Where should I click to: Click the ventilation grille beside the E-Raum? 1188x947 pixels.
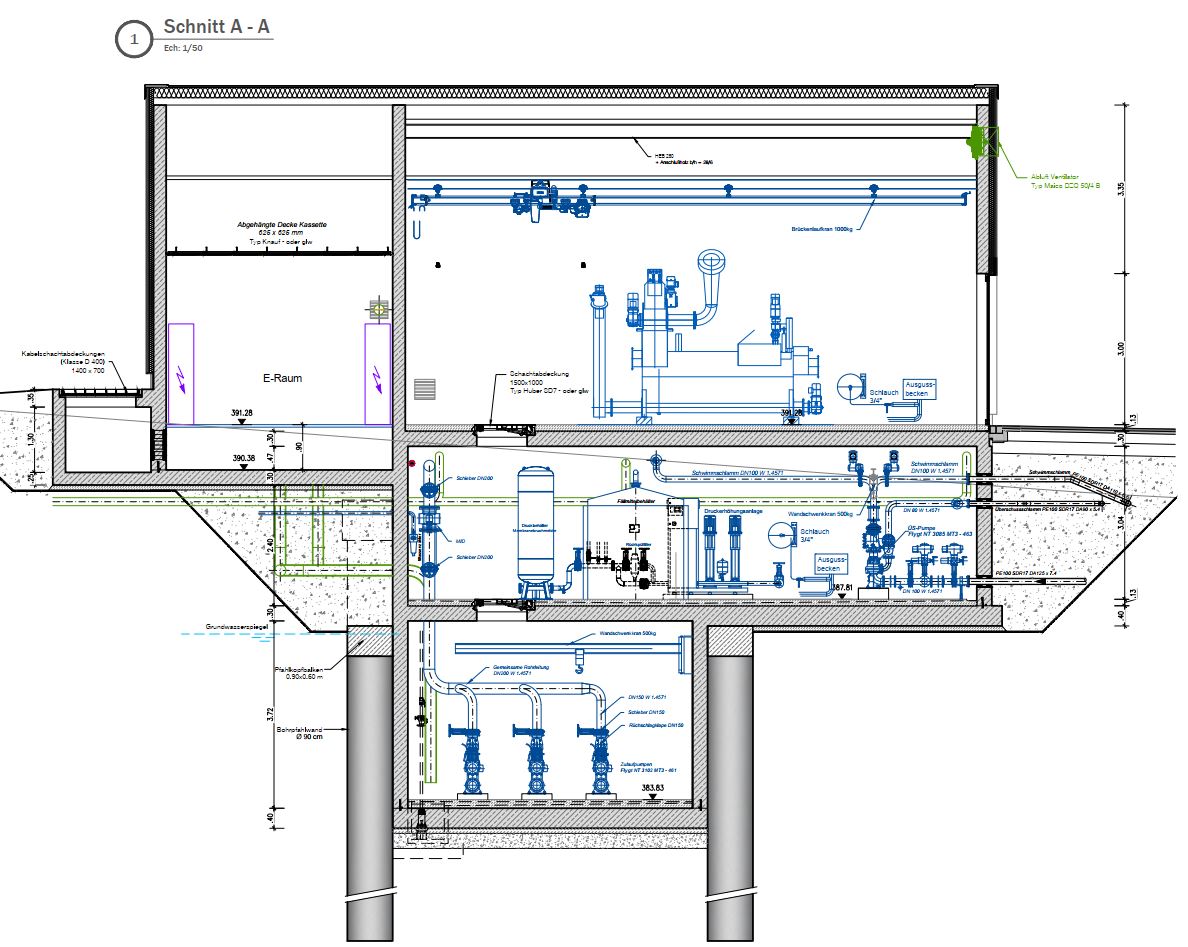(x=425, y=389)
